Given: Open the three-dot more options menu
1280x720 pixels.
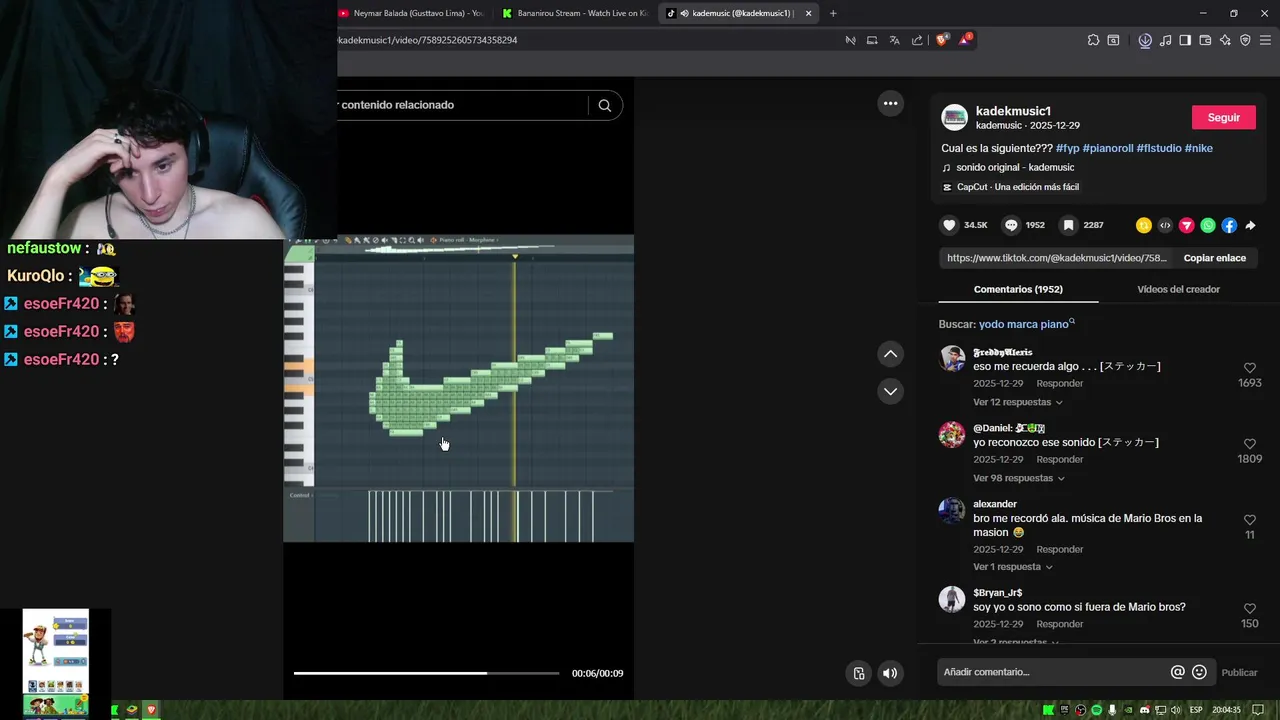Looking at the screenshot, I should coord(890,103).
